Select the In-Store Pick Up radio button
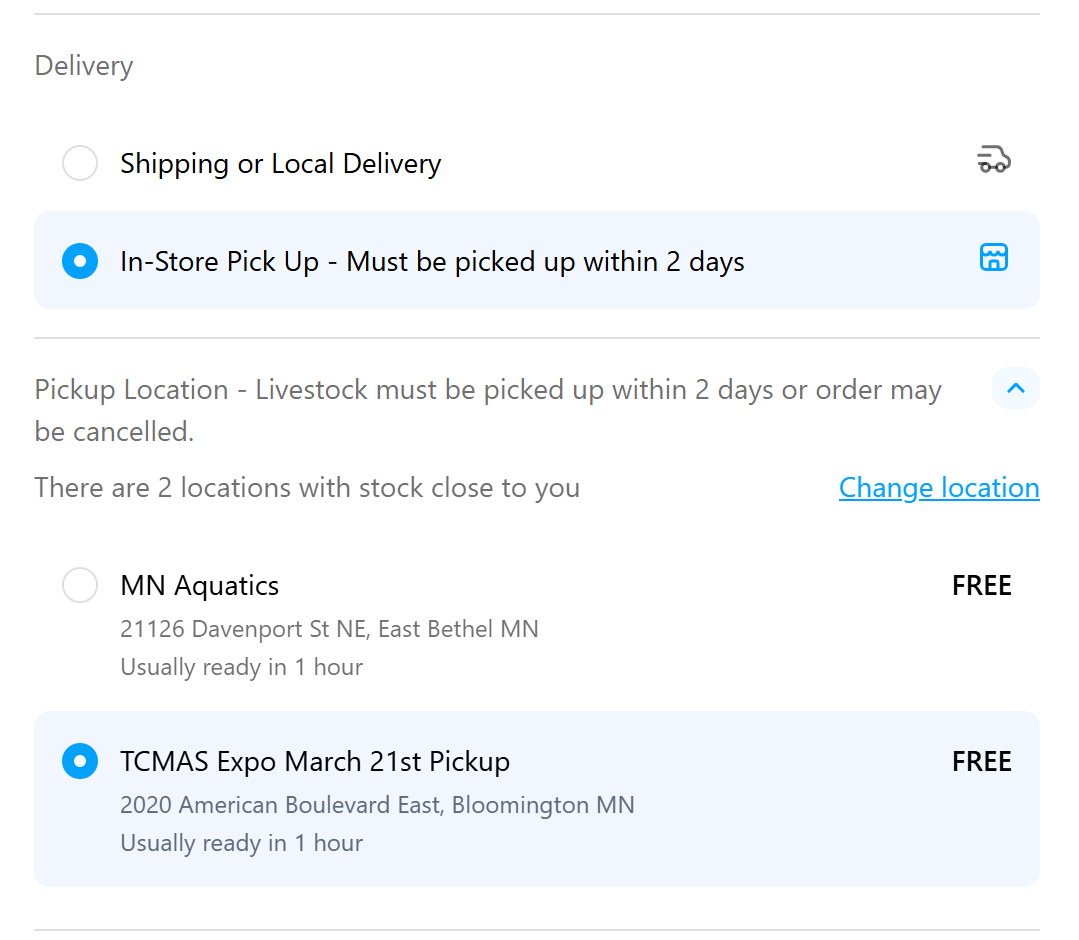1079x940 pixels. (80, 261)
